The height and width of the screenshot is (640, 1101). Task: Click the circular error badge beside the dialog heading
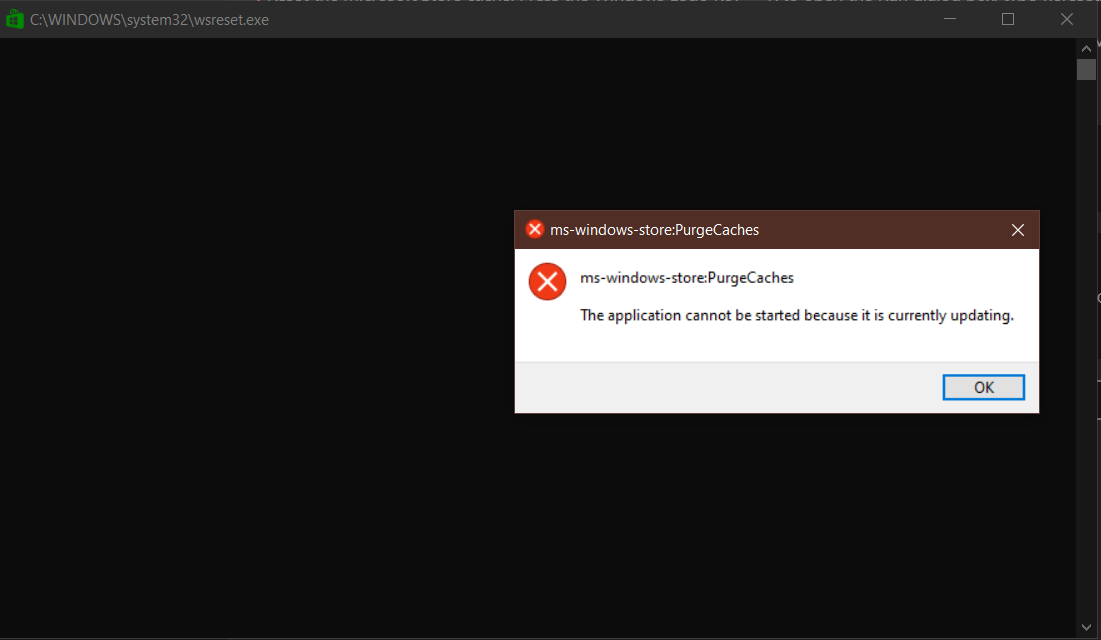pos(547,281)
